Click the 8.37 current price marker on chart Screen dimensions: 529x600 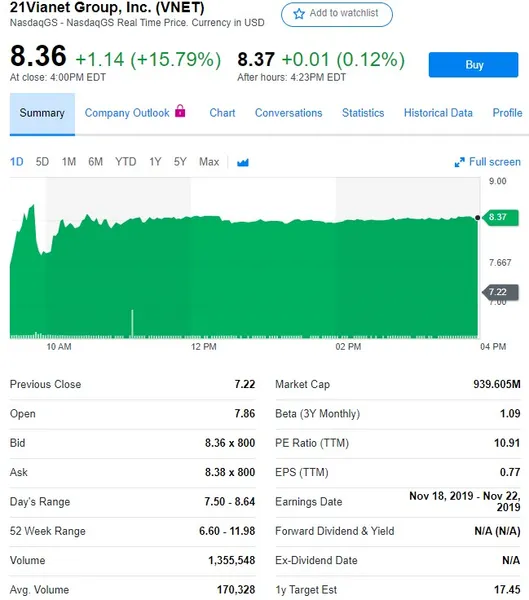501,217
